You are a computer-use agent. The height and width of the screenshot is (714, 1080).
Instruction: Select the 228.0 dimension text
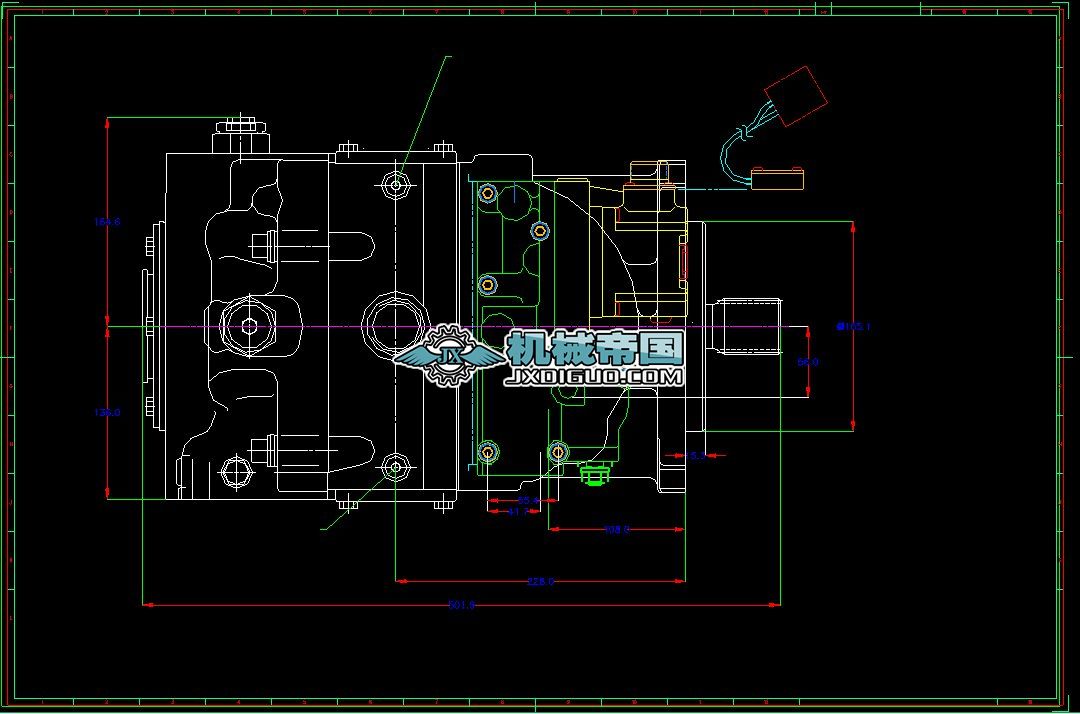tap(541, 582)
